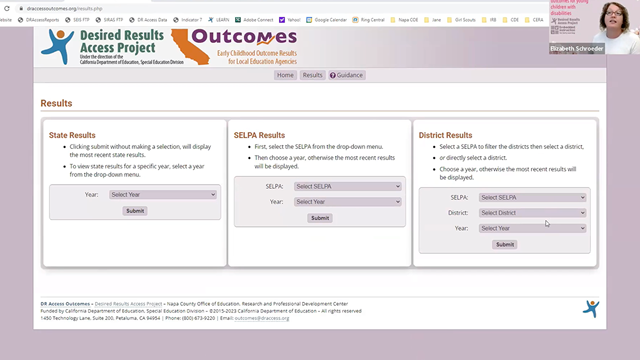Expand the SELPA Results Select Year dropdown
The width and height of the screenshot is (640, 360).
pos(348,202)
